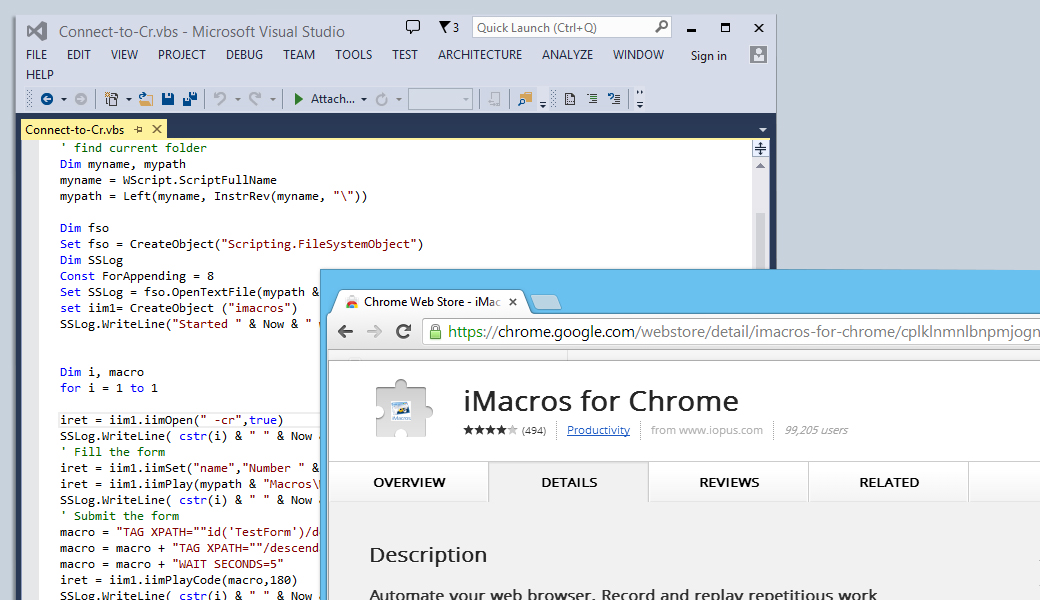
Task: Click the Redo arrow icon
Action: coord(255,99)
